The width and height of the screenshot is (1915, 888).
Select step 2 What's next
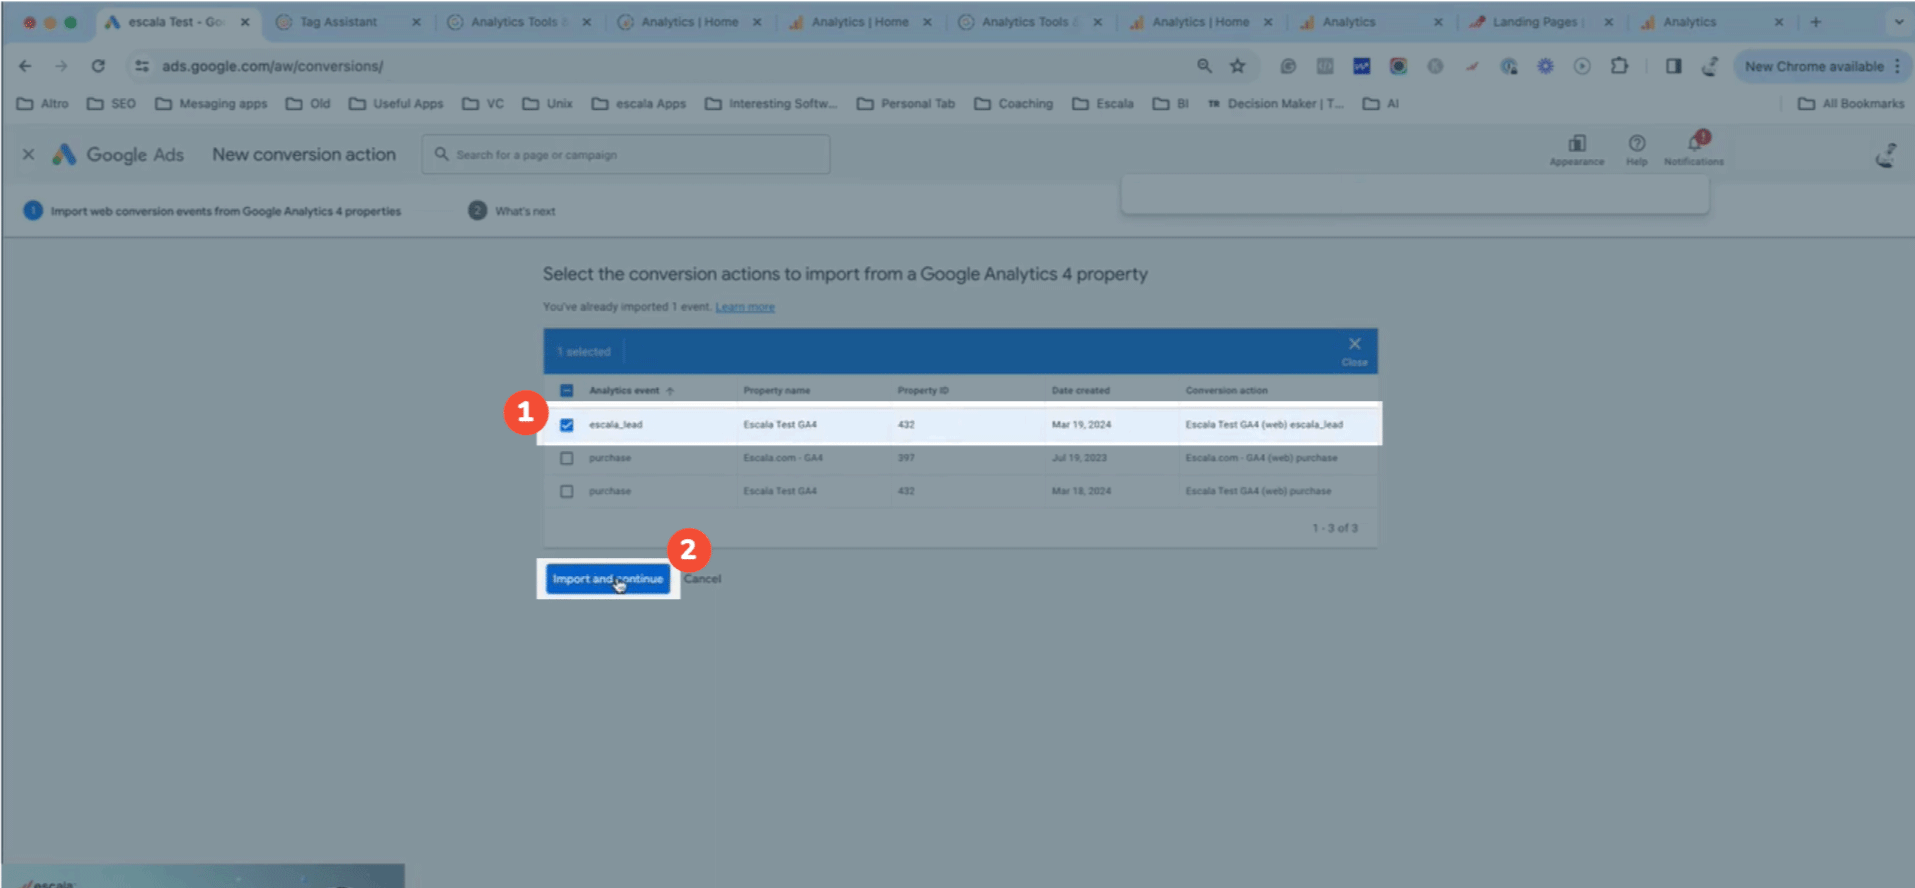512,211
